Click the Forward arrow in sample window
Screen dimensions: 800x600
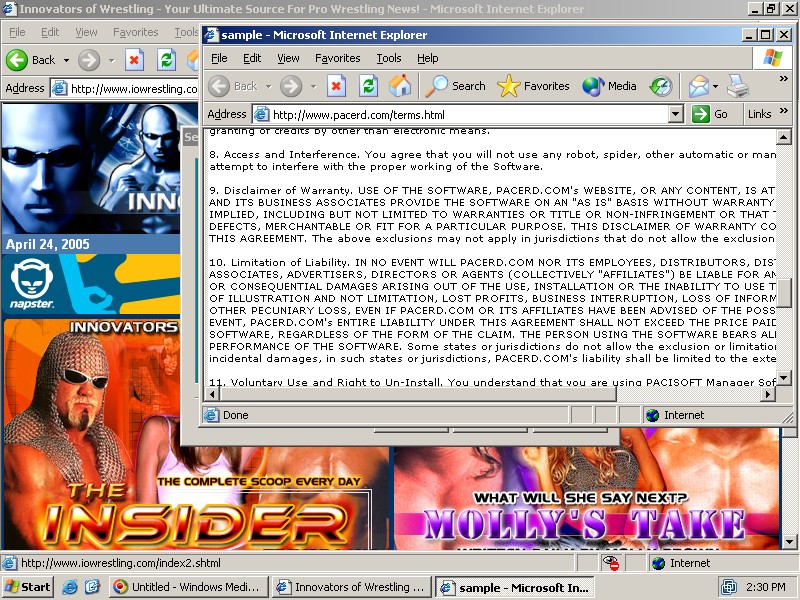pyautogui.click(x=291, y=86)
